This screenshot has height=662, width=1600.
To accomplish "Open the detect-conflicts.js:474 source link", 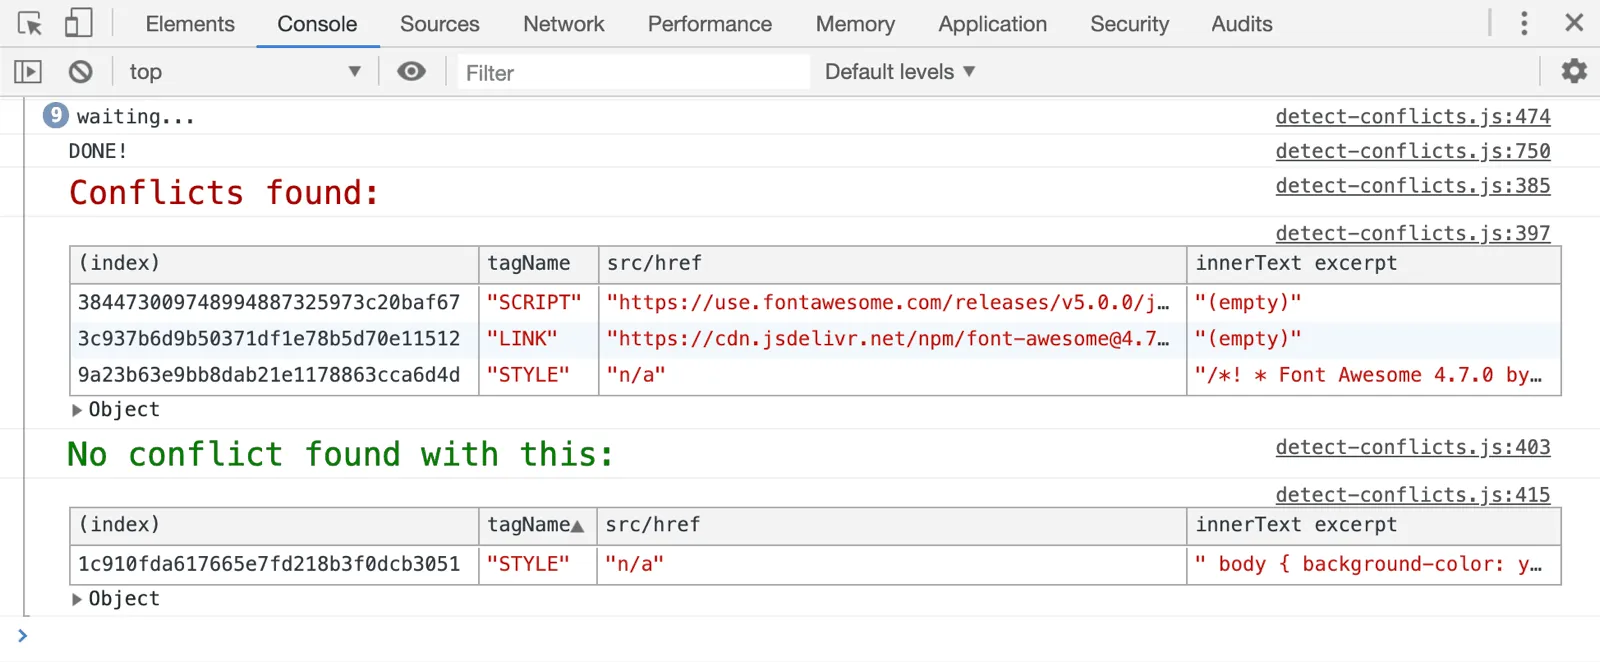I will [x=1412, y=117].
